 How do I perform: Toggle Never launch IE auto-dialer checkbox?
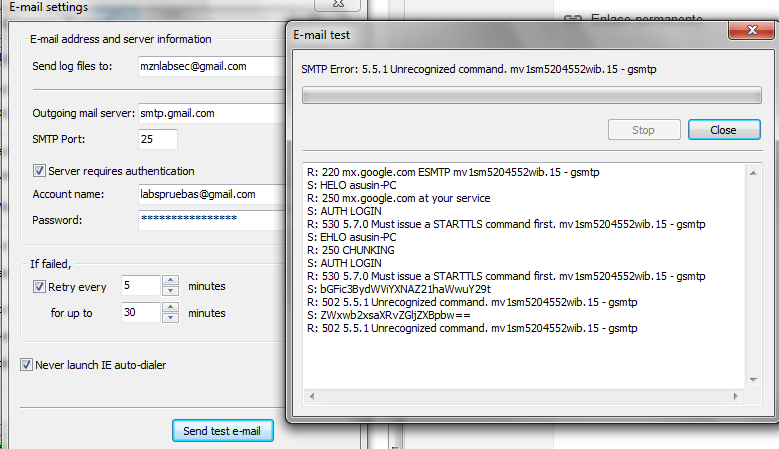point(26,365)
